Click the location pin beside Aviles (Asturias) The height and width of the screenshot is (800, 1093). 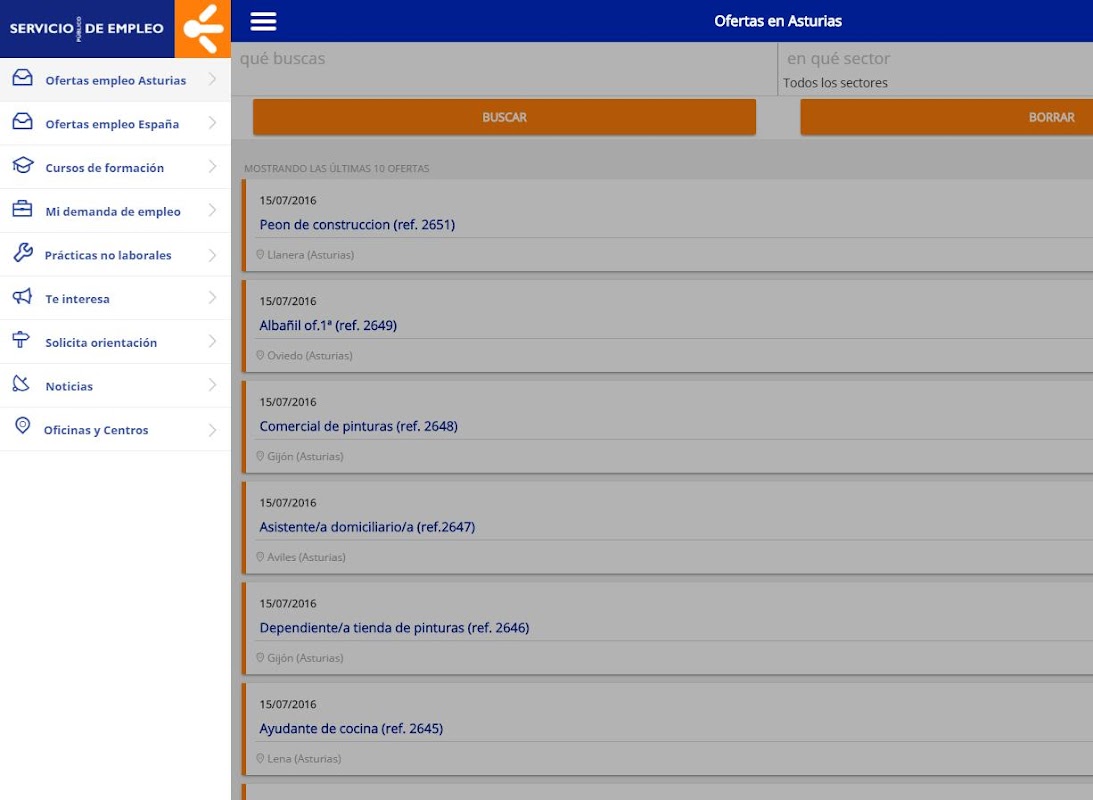point(260,557)
